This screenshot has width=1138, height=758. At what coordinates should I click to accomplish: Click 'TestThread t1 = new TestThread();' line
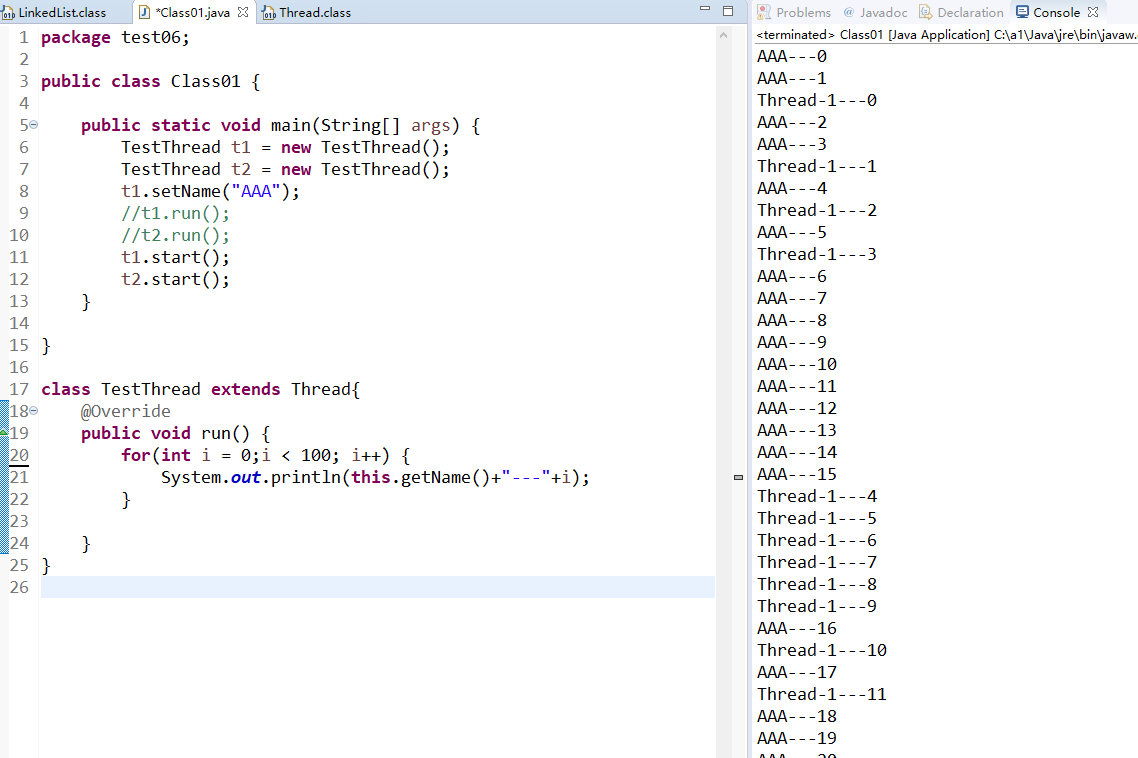point(285,147)
